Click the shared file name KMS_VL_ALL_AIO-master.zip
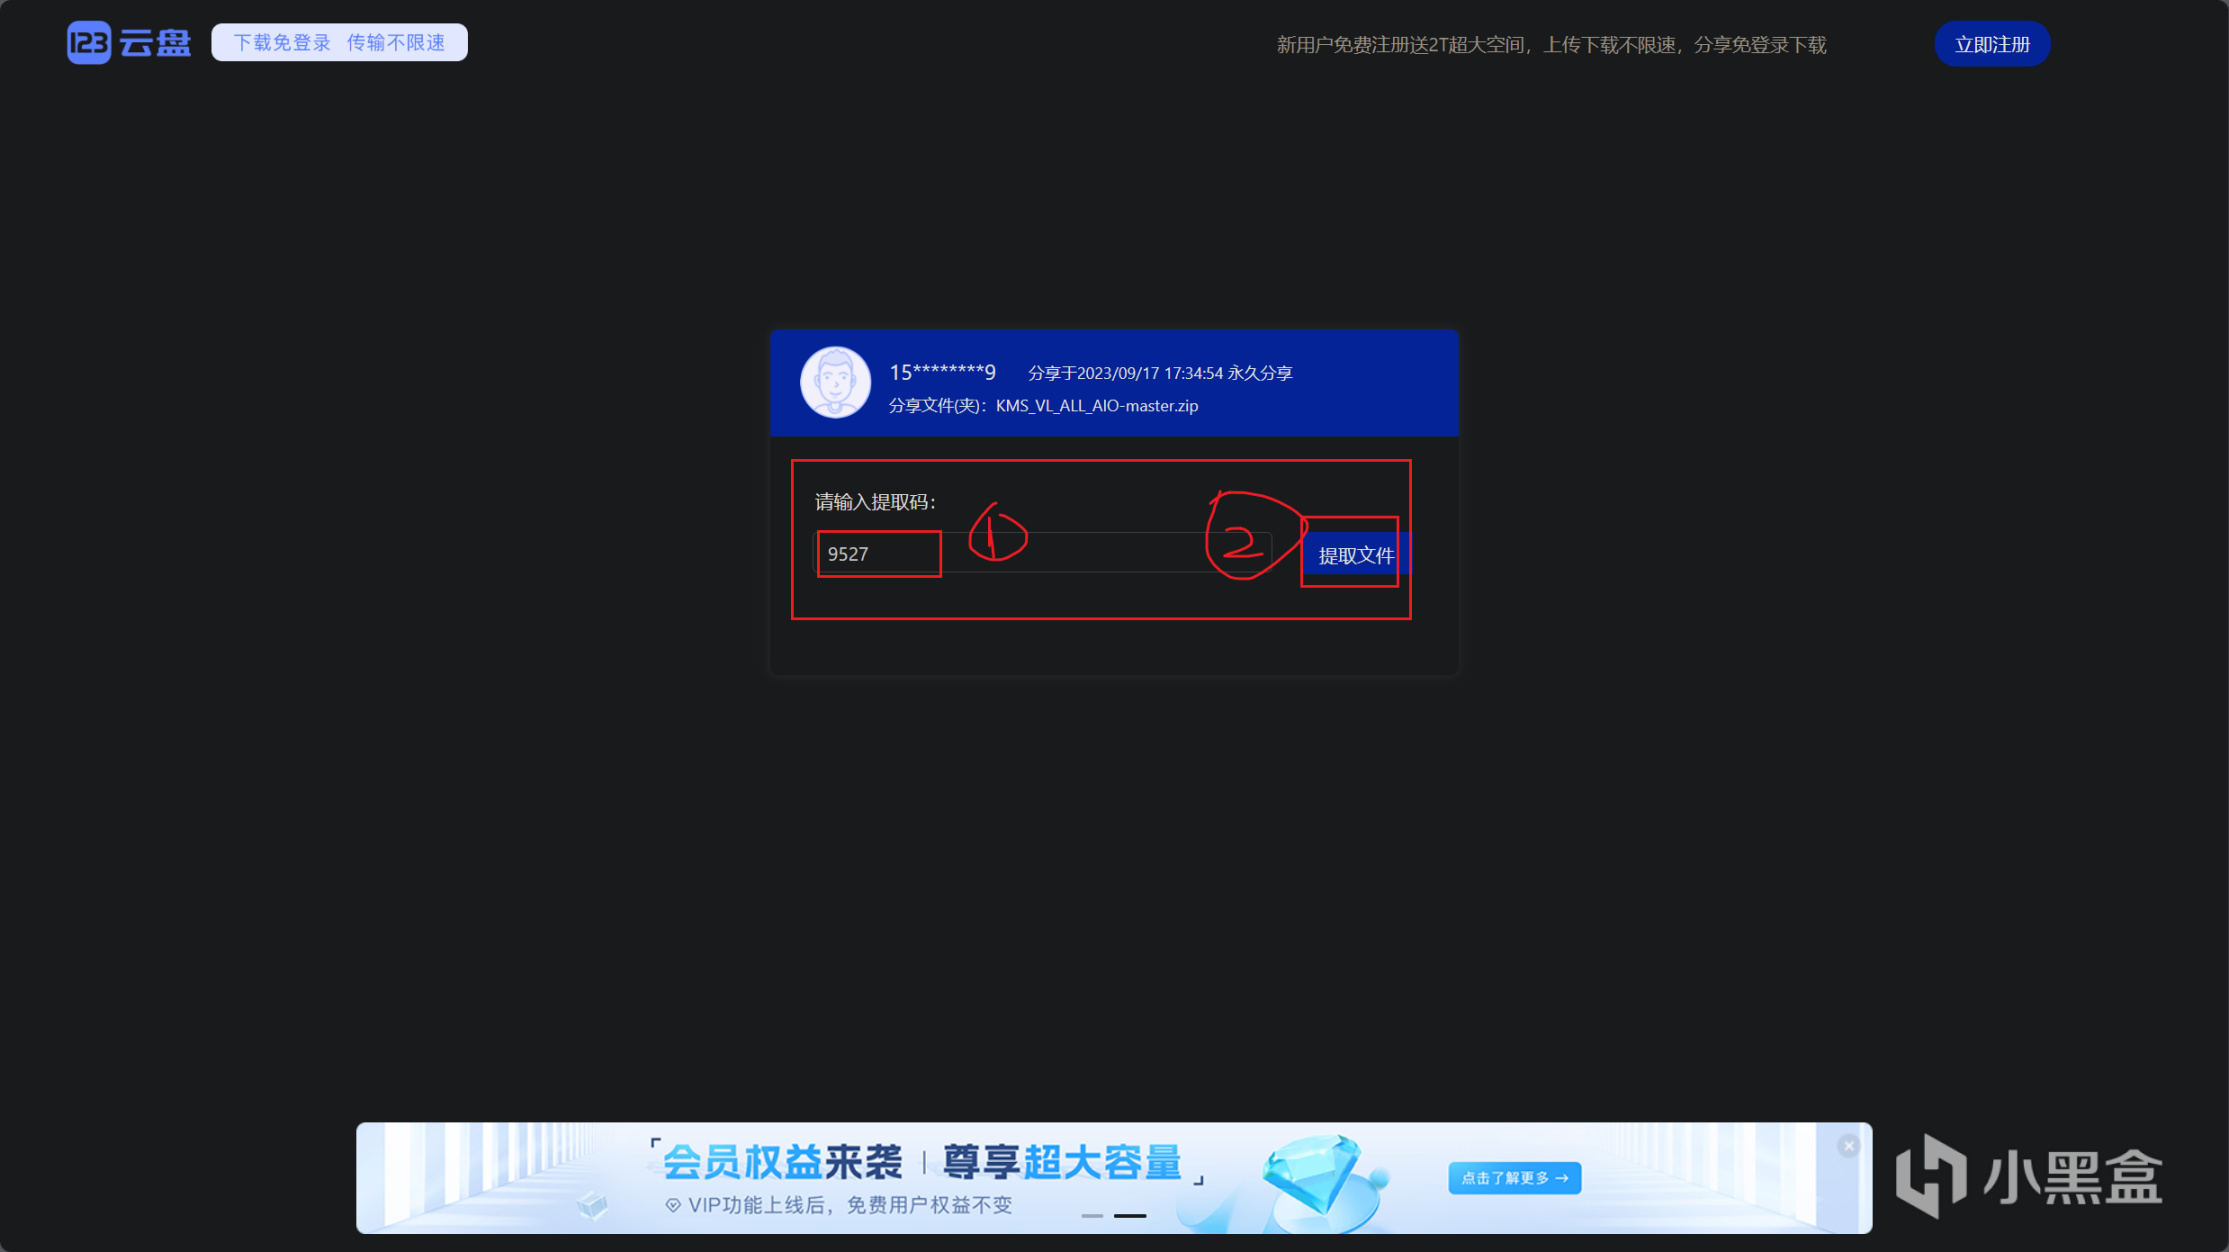The height and width of the screenshot is (1252, 2229). click(1096, 406)
